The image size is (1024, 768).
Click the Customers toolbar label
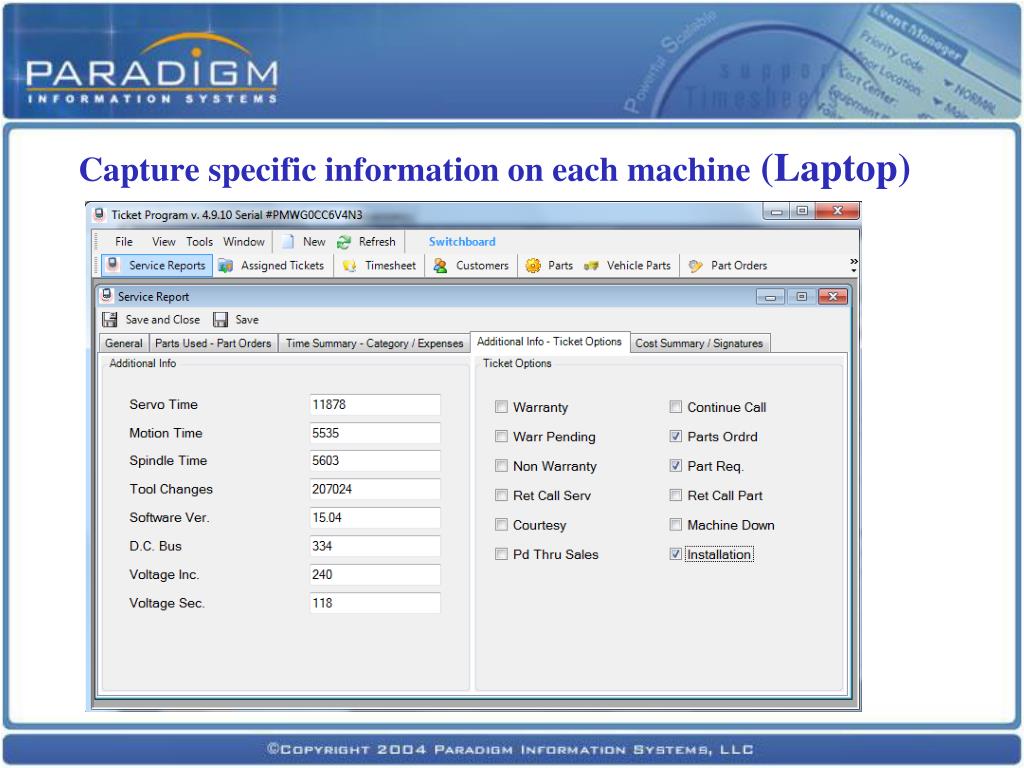tap(482, 266)
